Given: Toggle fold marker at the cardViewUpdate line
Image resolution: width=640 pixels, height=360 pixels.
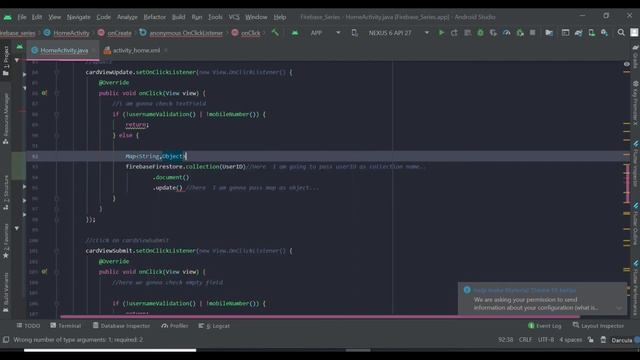Looking at the screenshot, I should 57,72.
